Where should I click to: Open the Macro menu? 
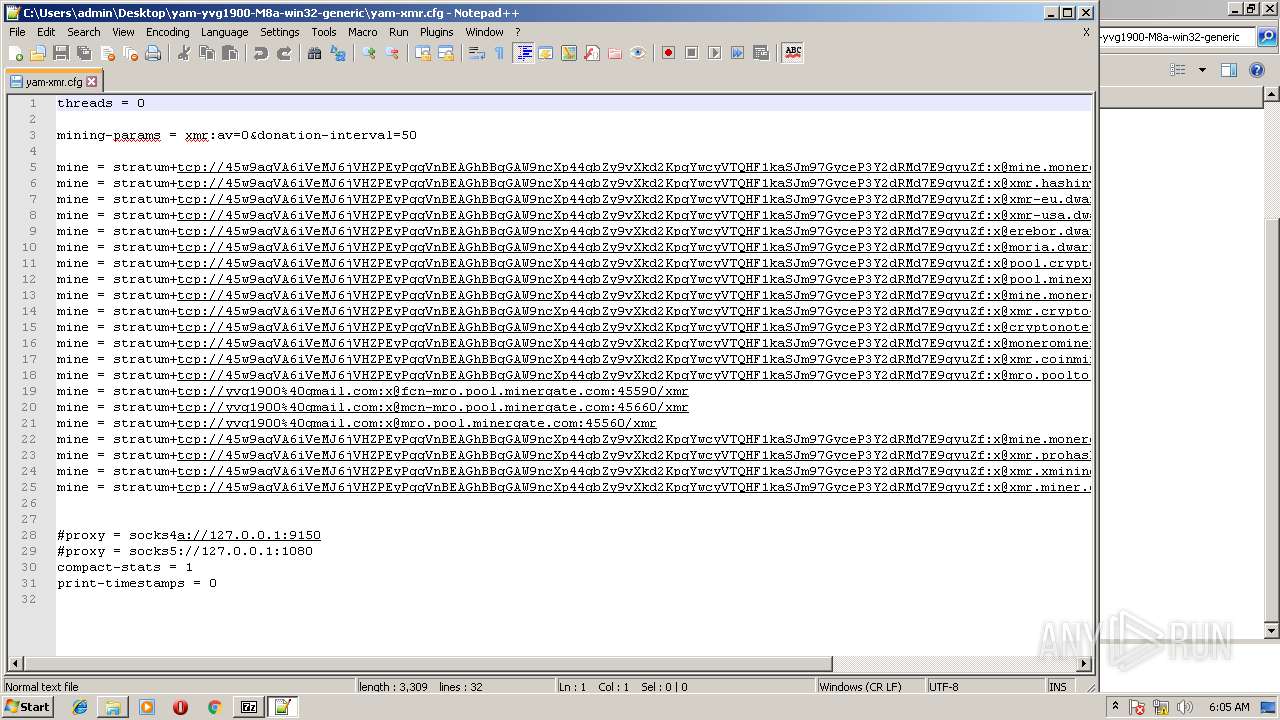point(362,32)
